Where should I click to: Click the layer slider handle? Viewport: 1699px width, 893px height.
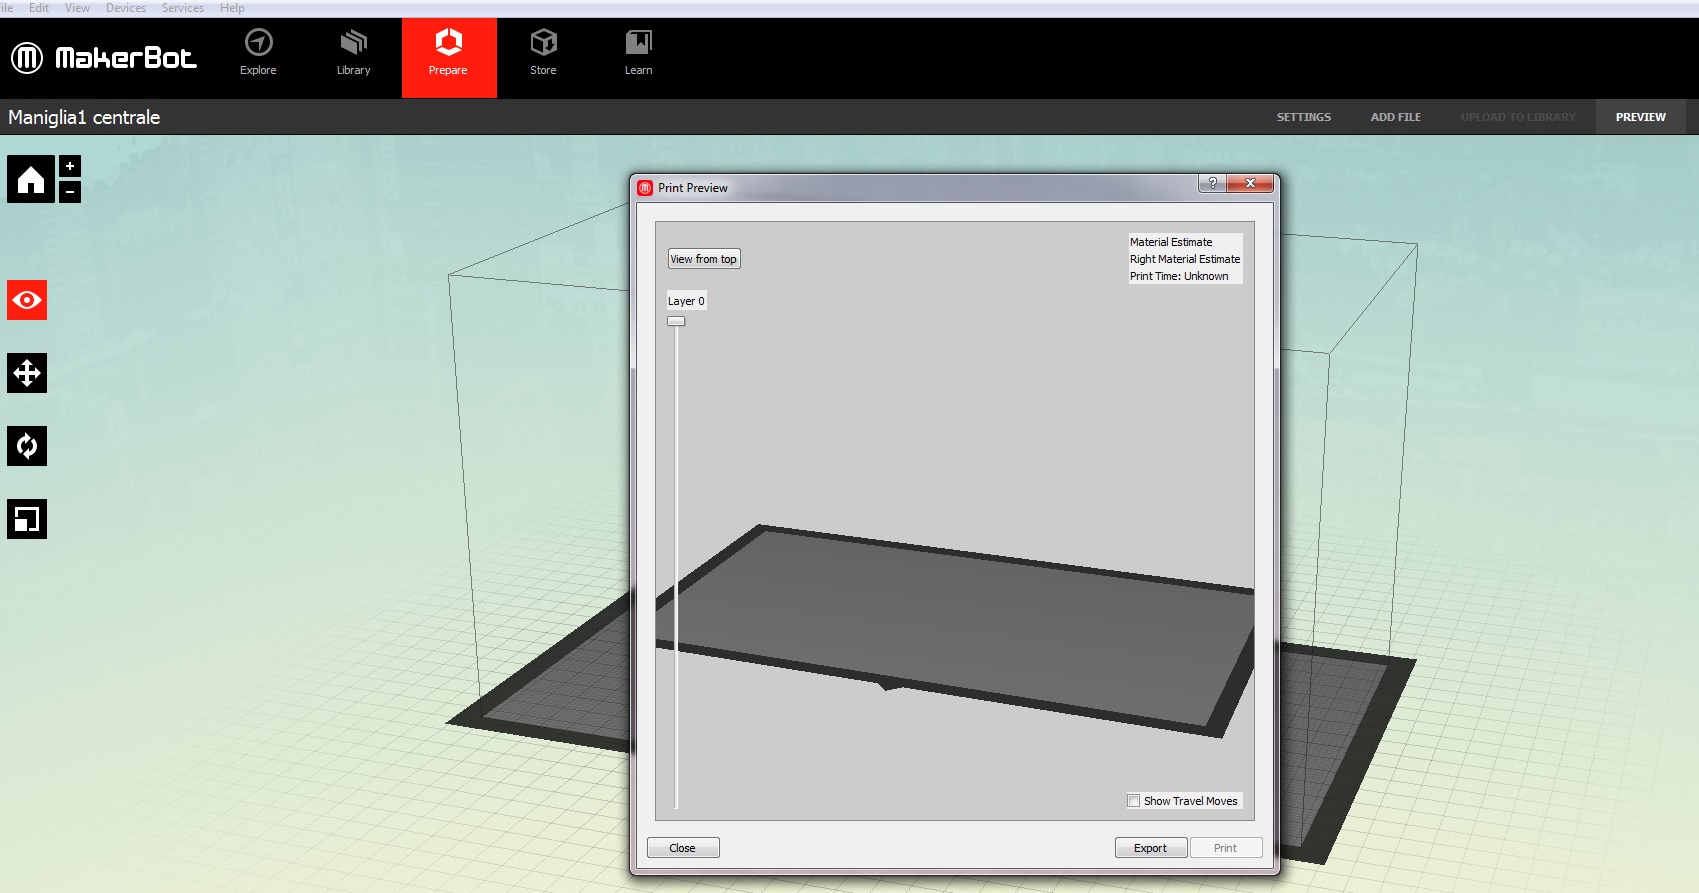(676, 321)
